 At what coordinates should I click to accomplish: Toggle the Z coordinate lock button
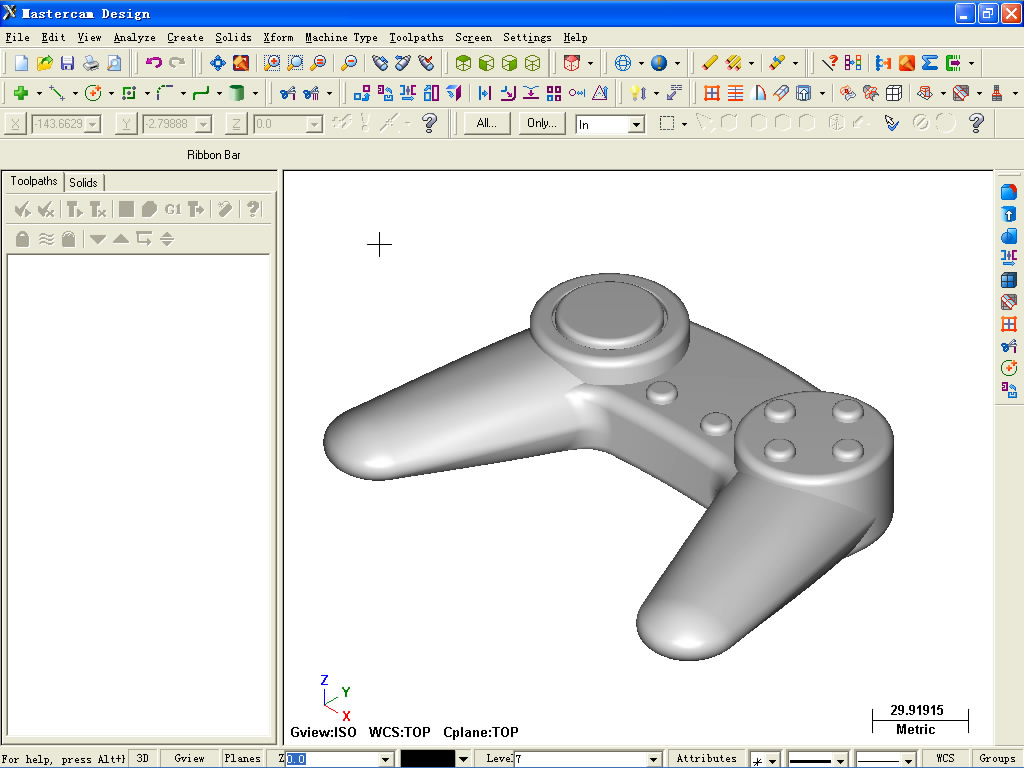(x=236, y=123)
